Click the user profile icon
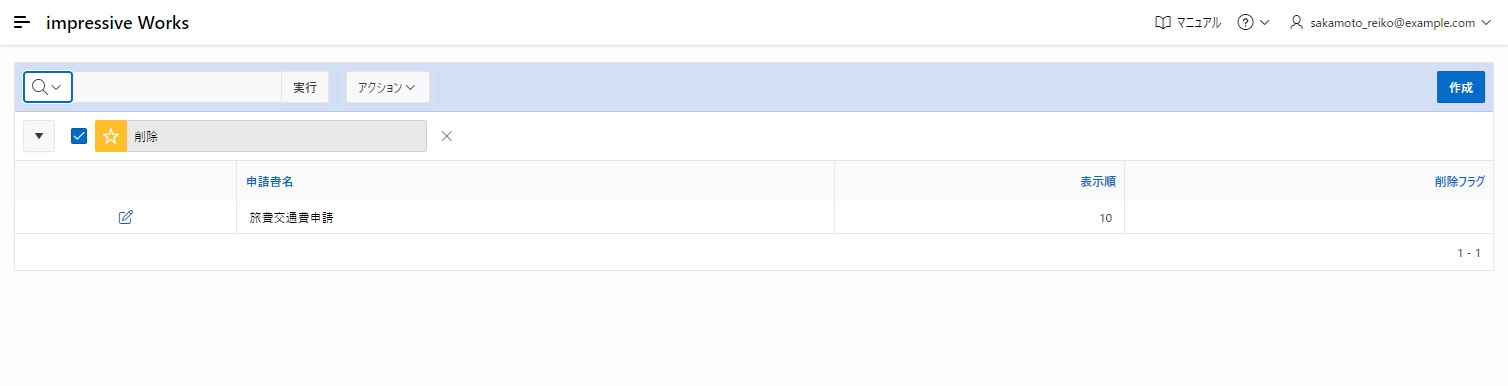The height and width of the screenshot is (386, 1508). [1297, 22]
